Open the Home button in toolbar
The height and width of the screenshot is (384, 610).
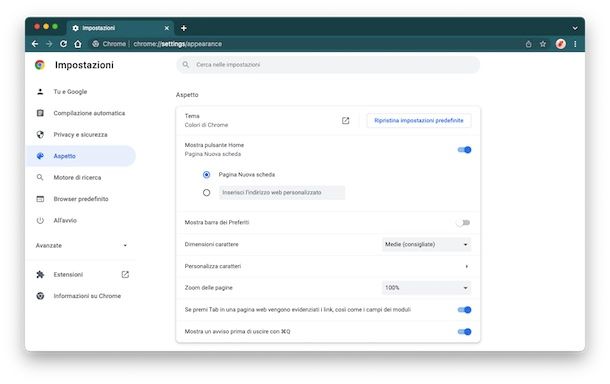click(78, 44)
